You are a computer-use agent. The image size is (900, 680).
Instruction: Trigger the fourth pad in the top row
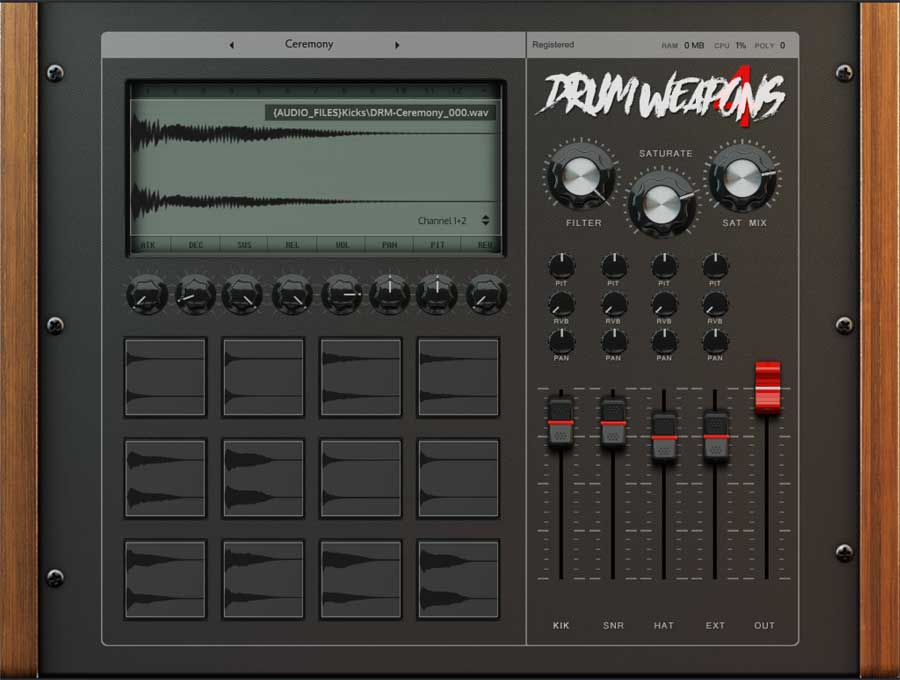tap(459, 377)
